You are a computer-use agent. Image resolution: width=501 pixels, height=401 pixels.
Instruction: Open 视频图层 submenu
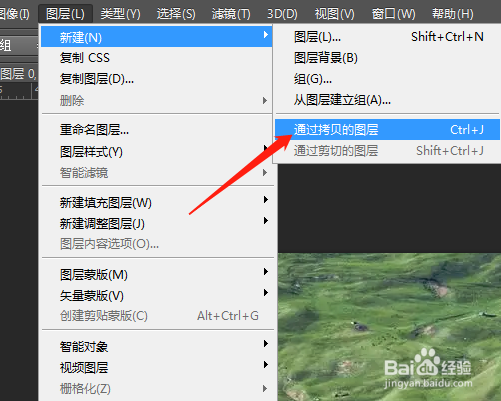pos(157,367)
